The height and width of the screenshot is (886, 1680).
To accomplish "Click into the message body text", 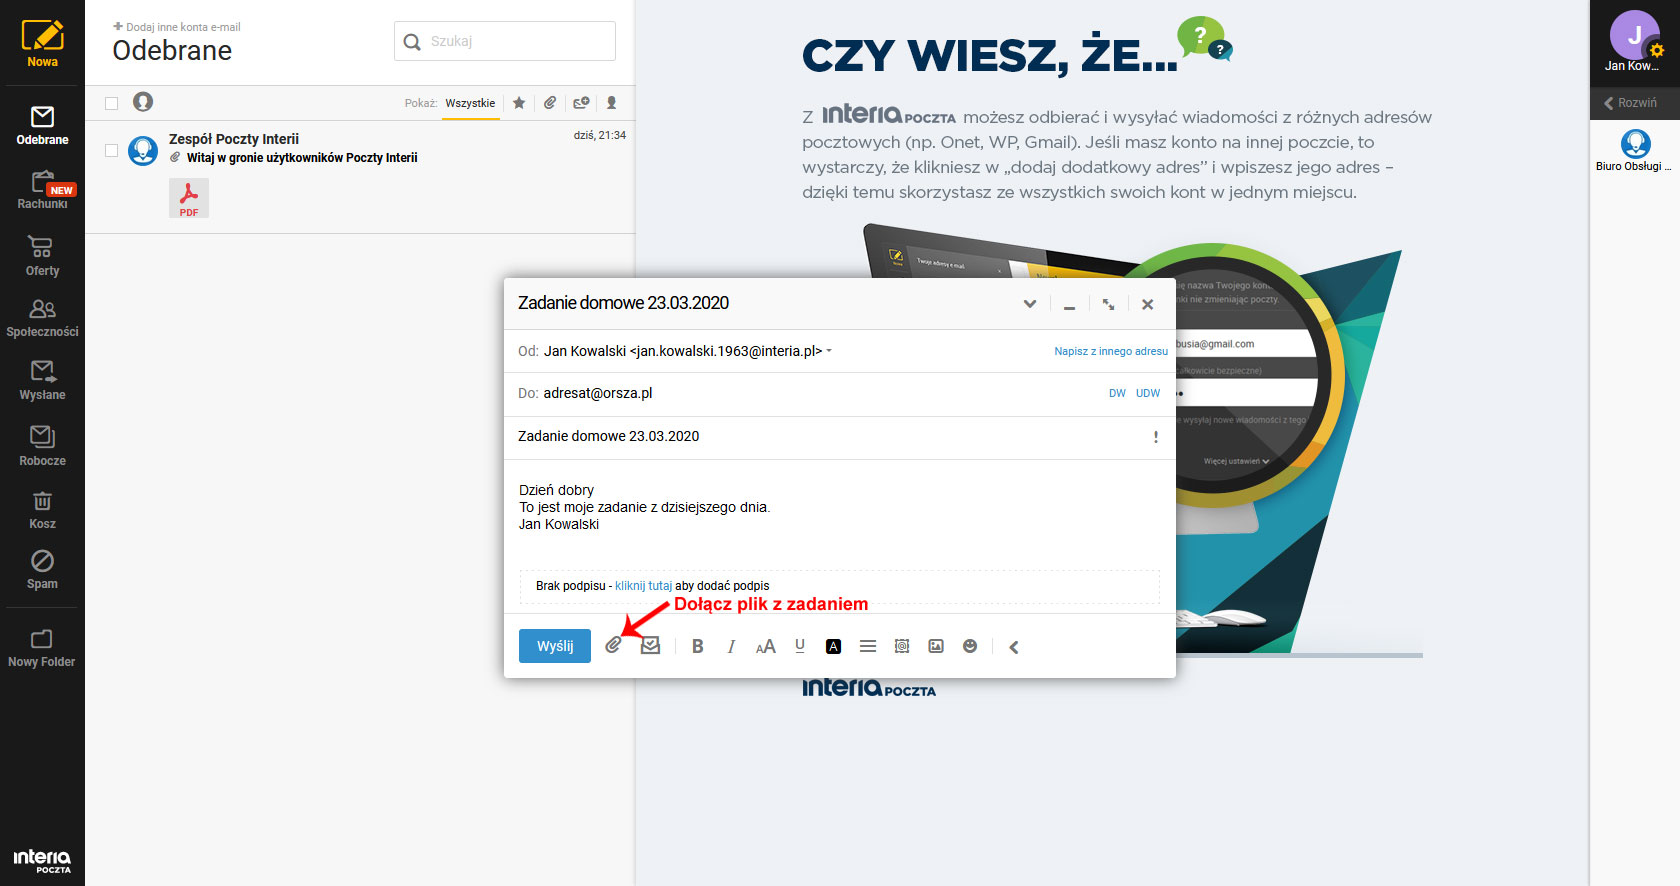I will [x=644, y=507].
